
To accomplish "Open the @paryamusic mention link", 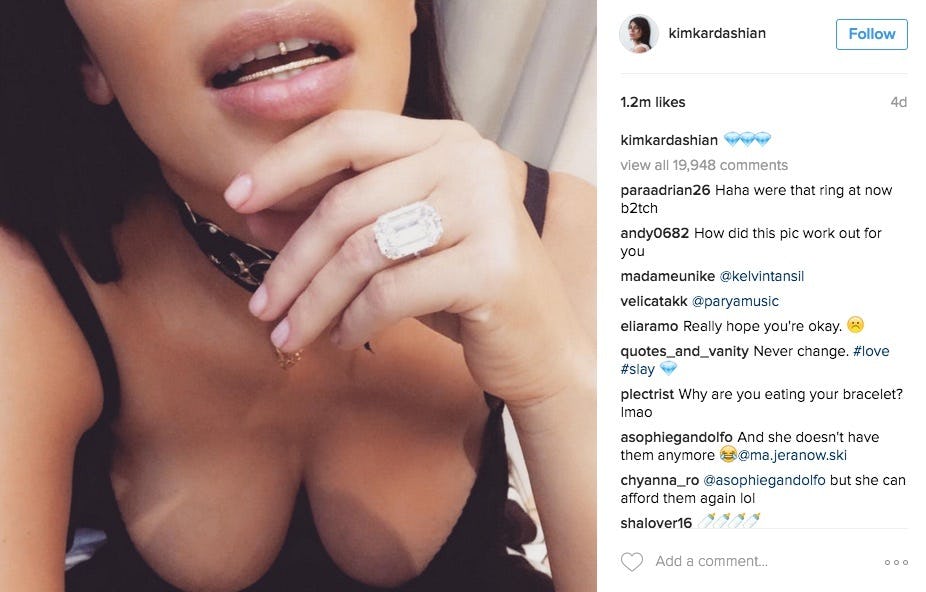I will click(x=735, y=301).
